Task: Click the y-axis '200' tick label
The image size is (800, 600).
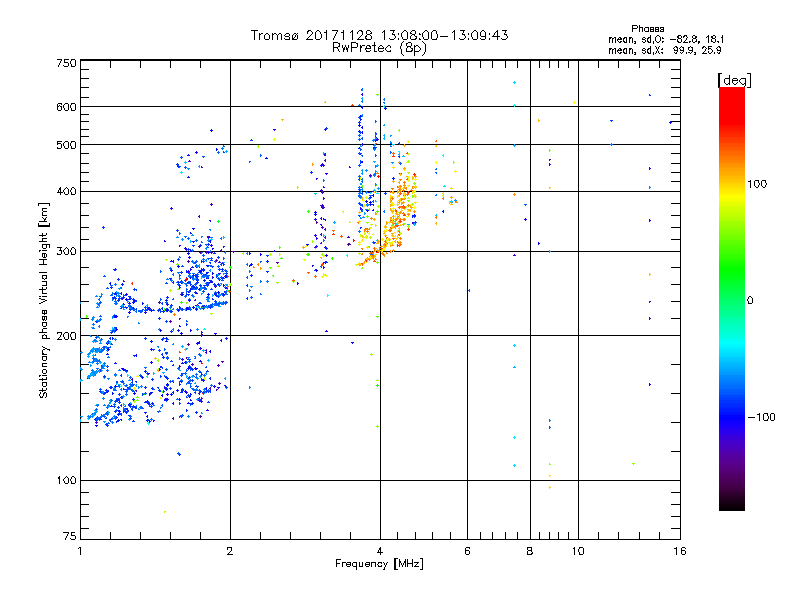Action: coord(66,336)
